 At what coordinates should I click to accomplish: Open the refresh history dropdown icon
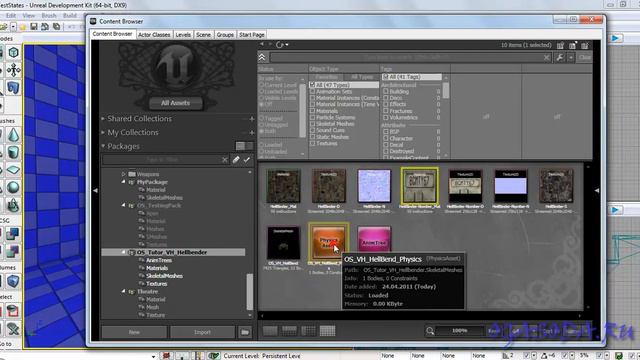point(282,44)
